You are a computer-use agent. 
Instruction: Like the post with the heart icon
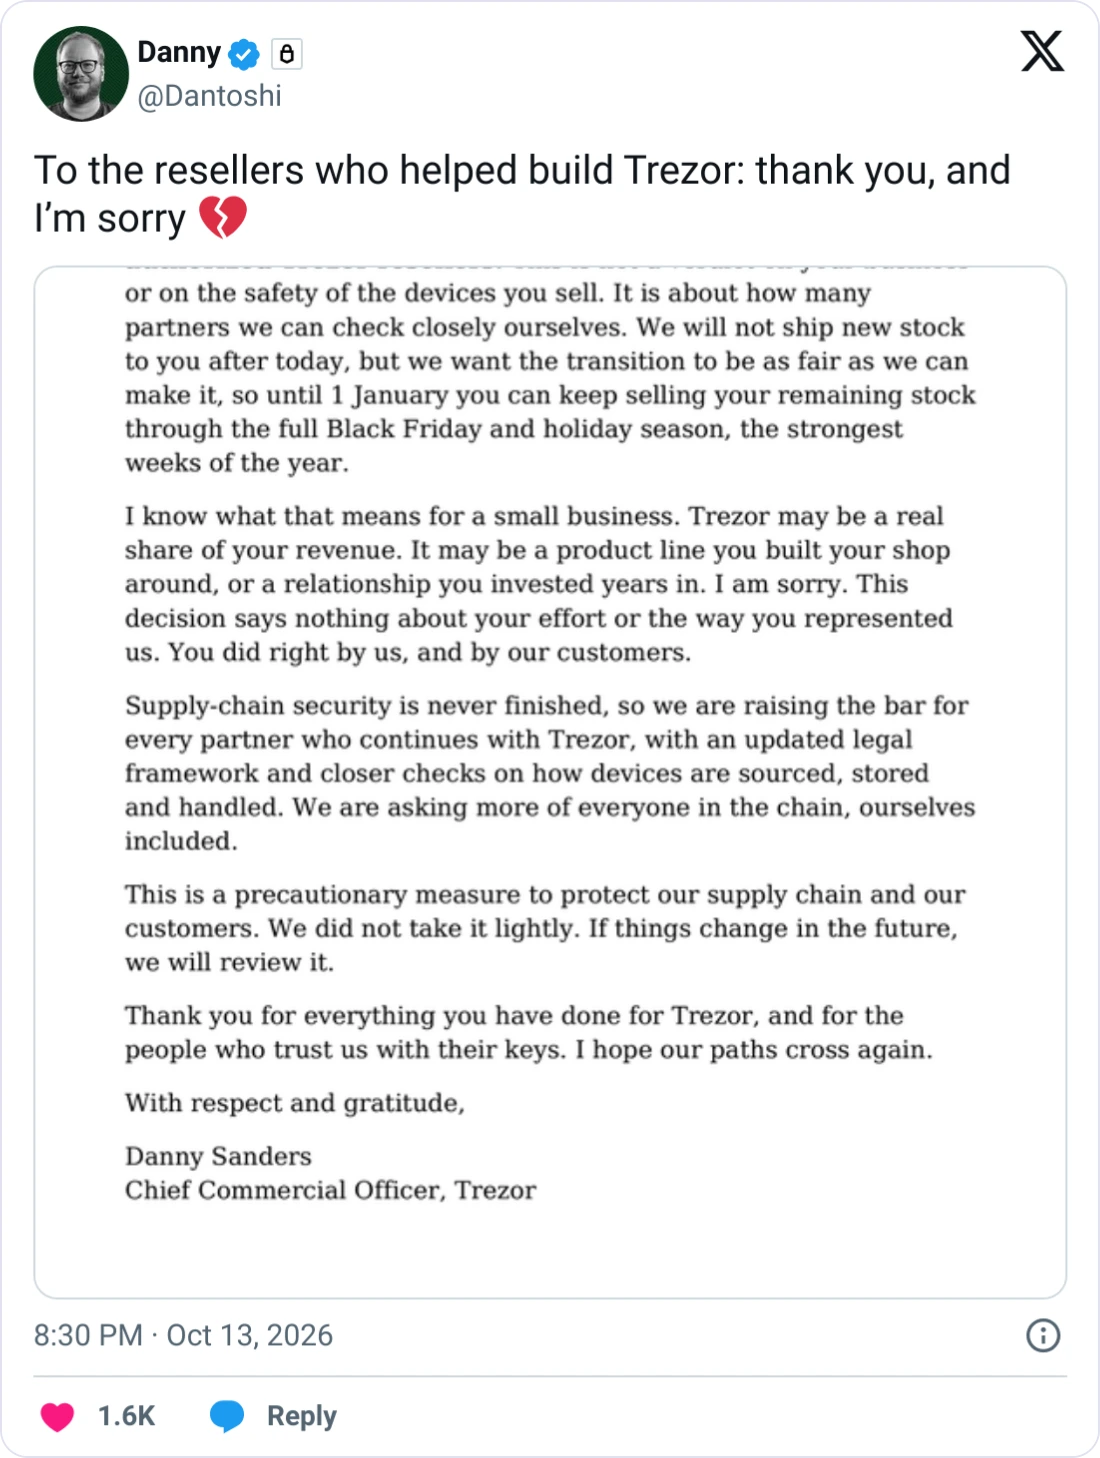click(58, 1416)
